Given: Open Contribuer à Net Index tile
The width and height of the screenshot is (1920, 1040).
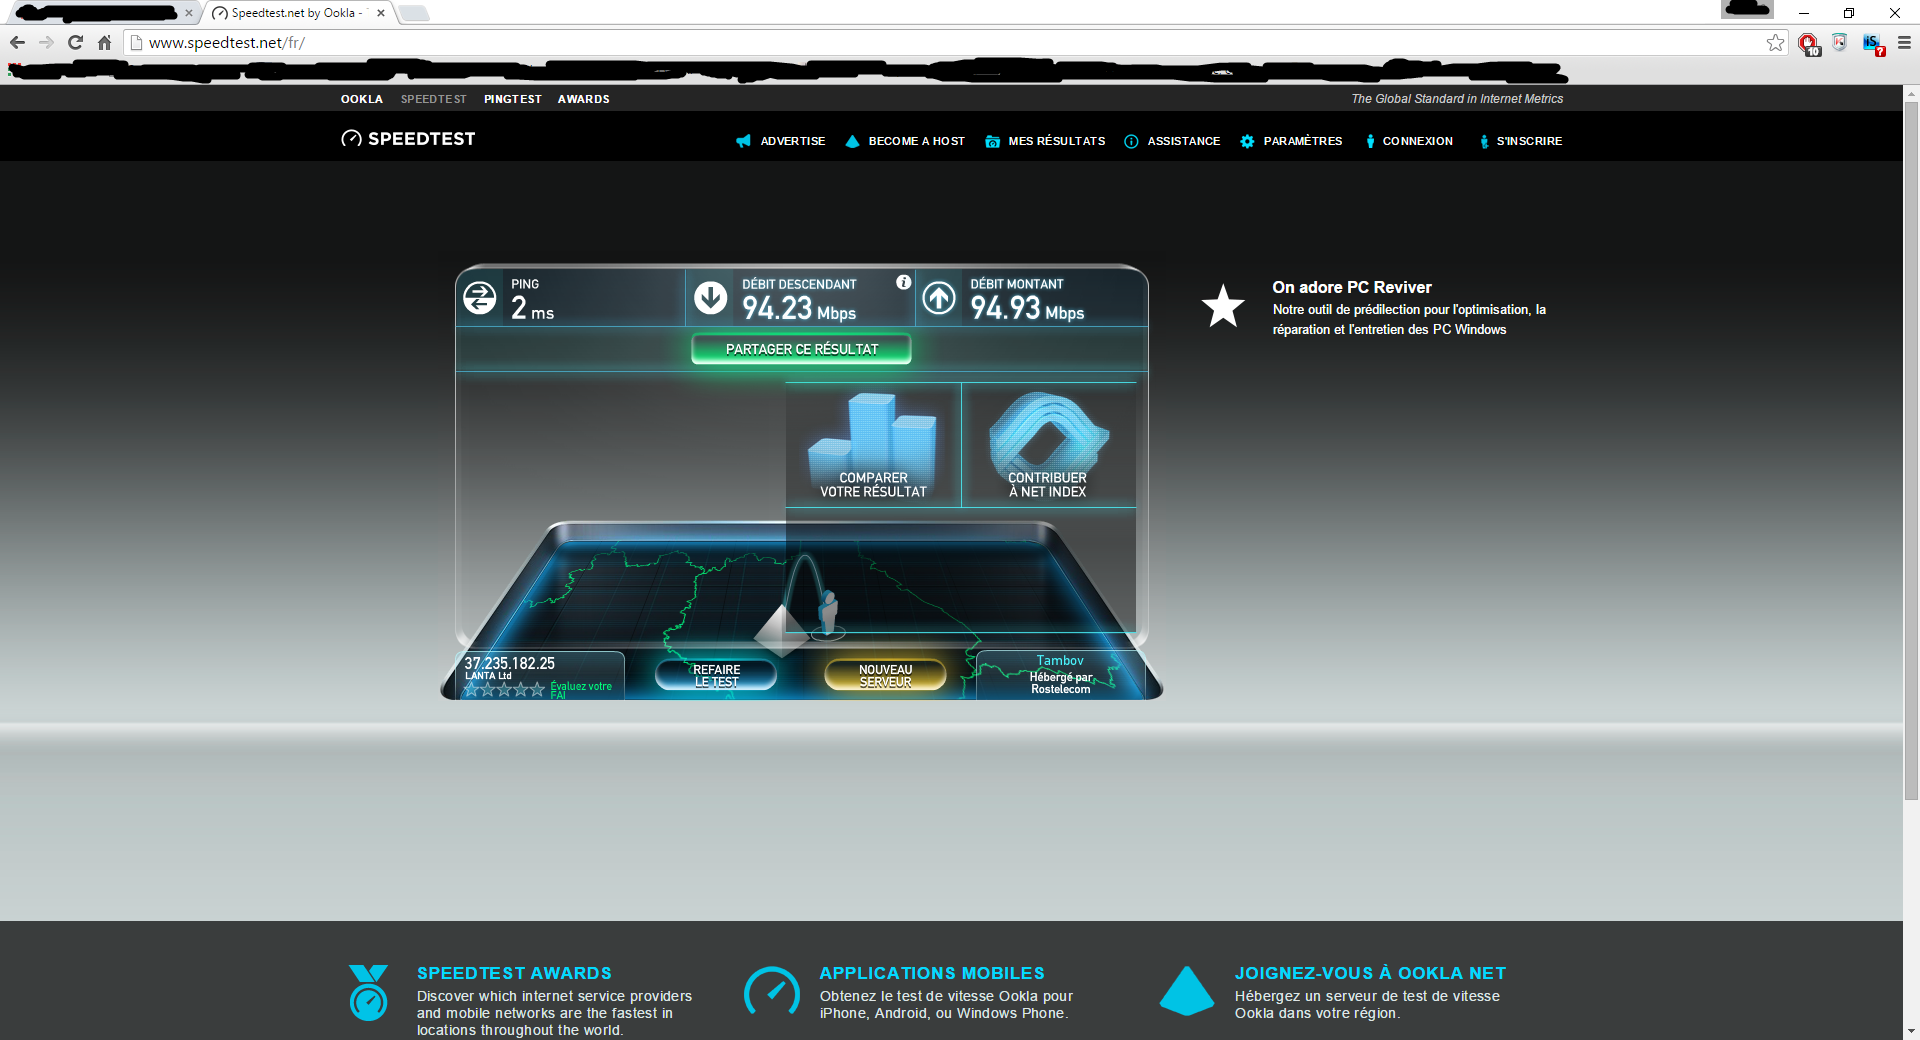Looking at the screenshot, I should point(1047,446).
